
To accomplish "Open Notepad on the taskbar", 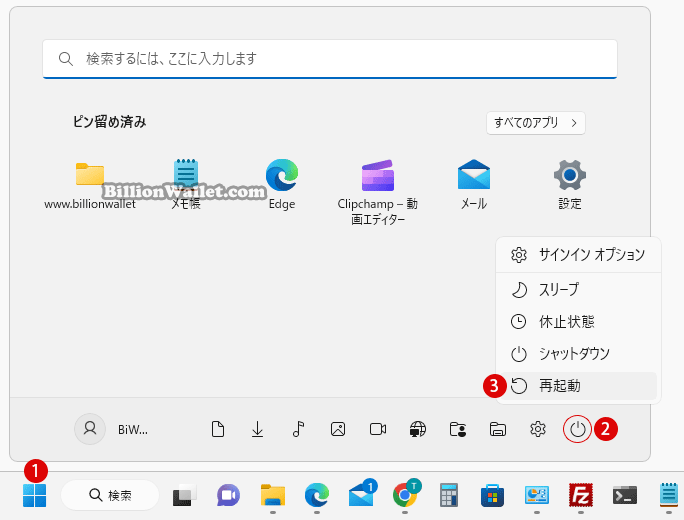I will coord(668,495).
